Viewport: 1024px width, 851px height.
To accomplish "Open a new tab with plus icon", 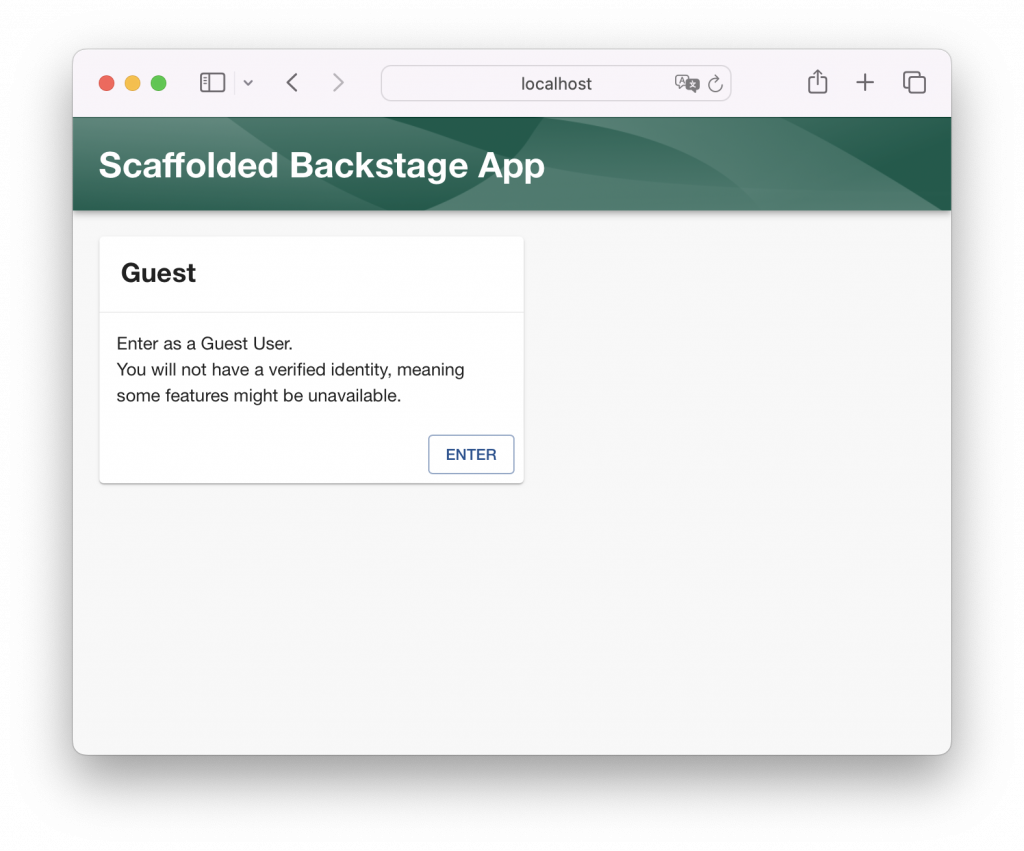I will 865,83.
